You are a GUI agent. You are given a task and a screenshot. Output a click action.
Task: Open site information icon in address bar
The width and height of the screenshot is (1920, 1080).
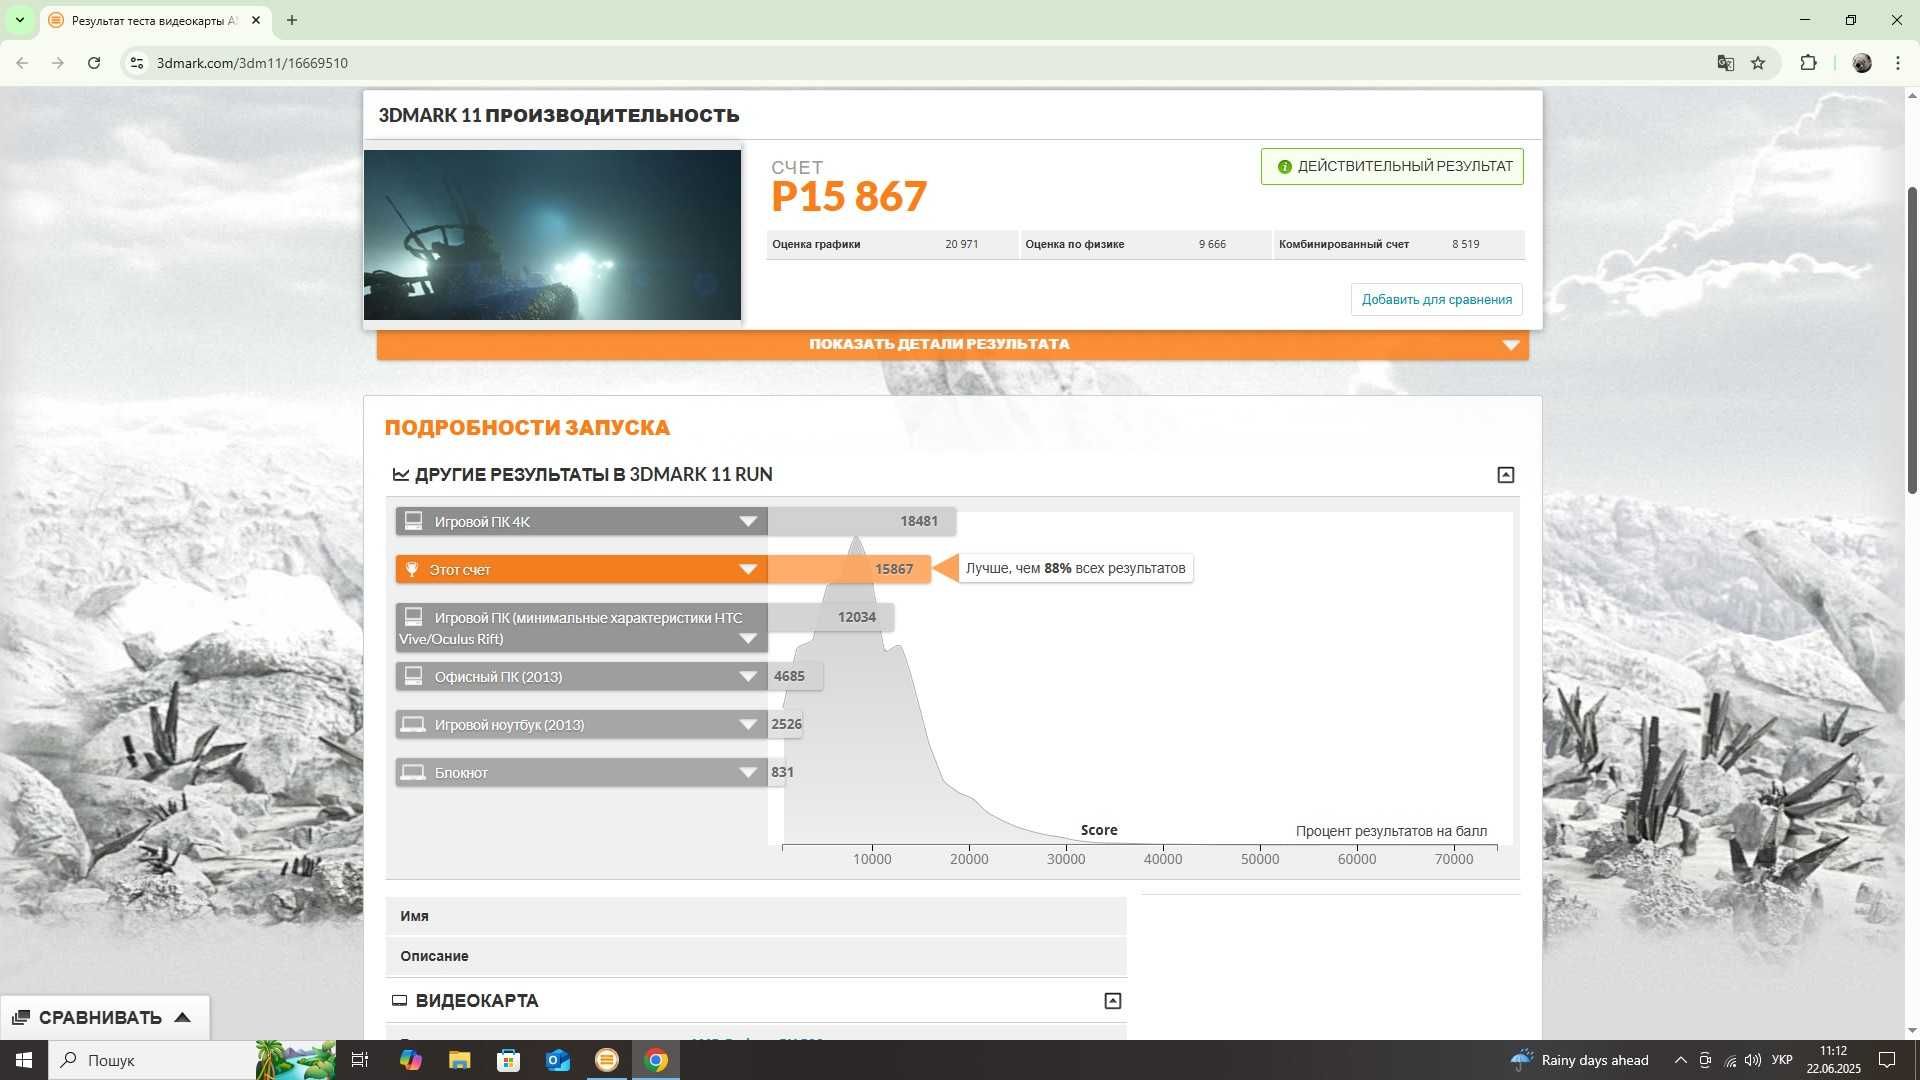point(138,63)
